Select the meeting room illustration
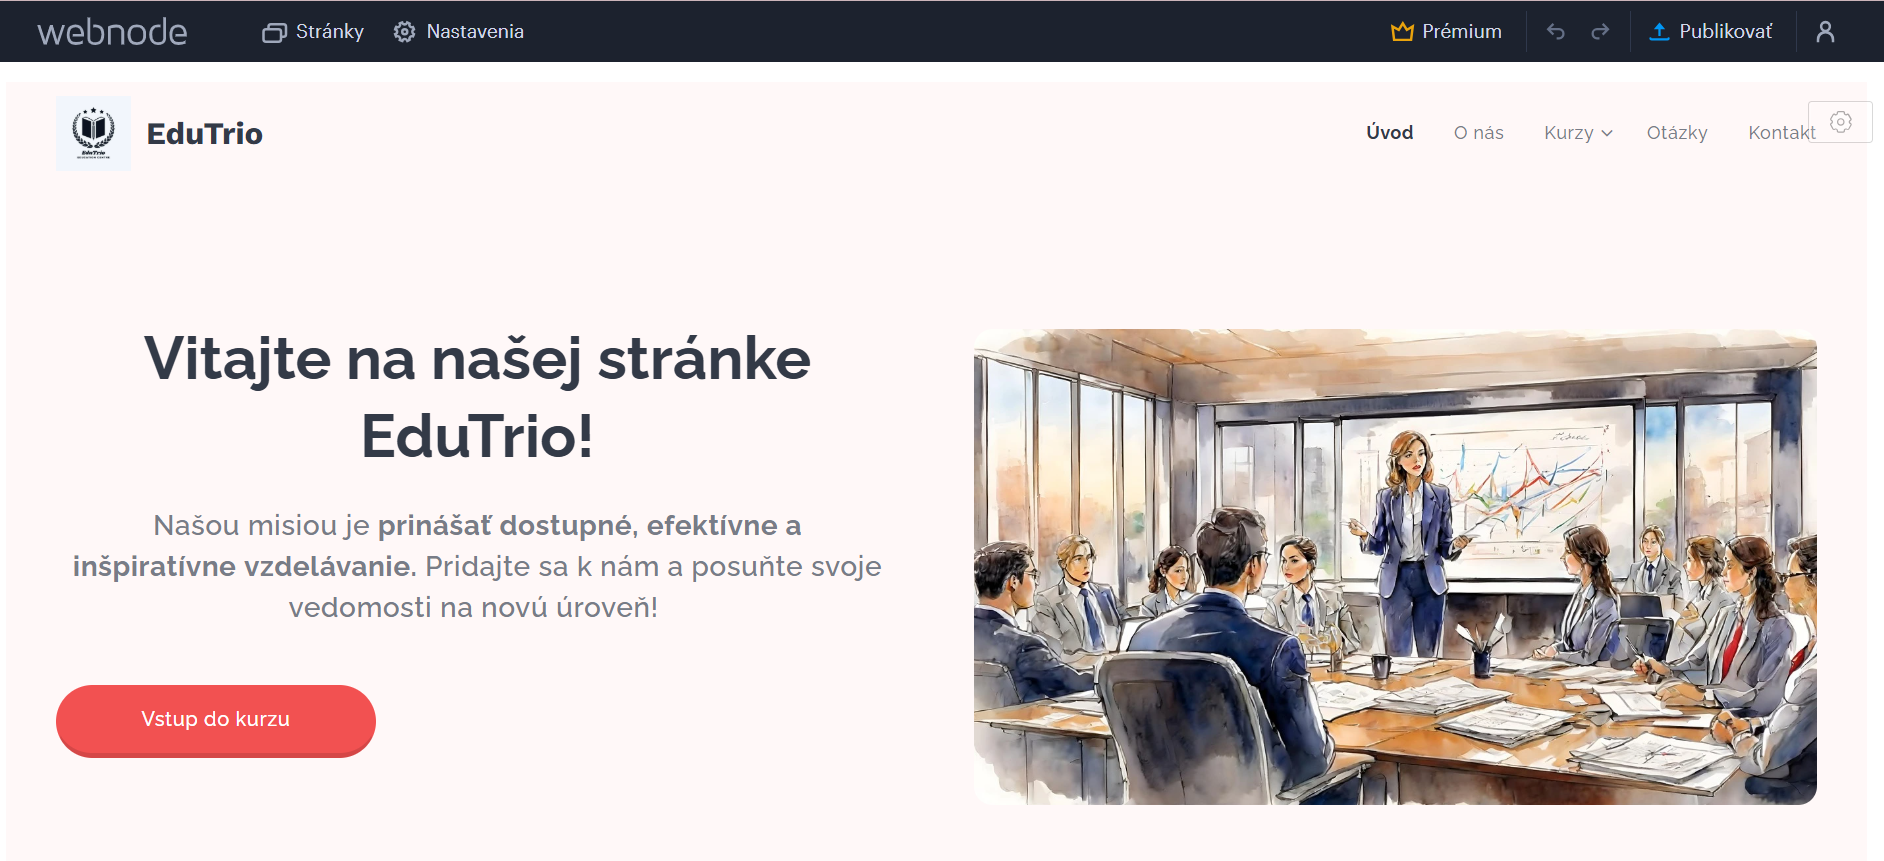Viewport: 1884px width, 861px height. click(x=1395, y=567)
